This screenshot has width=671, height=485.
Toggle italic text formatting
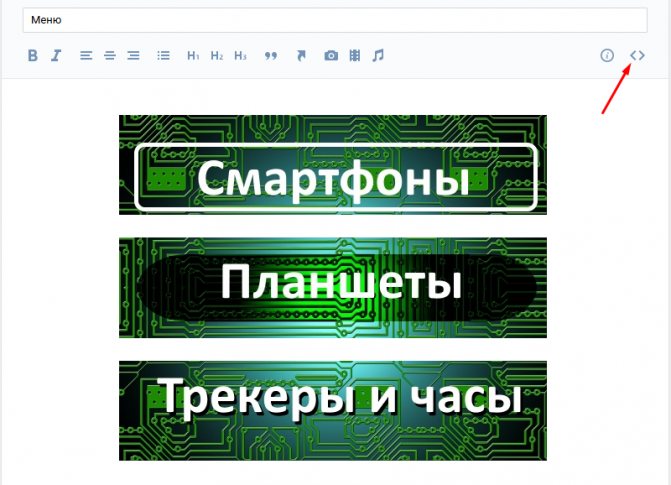tap(56, 56)
